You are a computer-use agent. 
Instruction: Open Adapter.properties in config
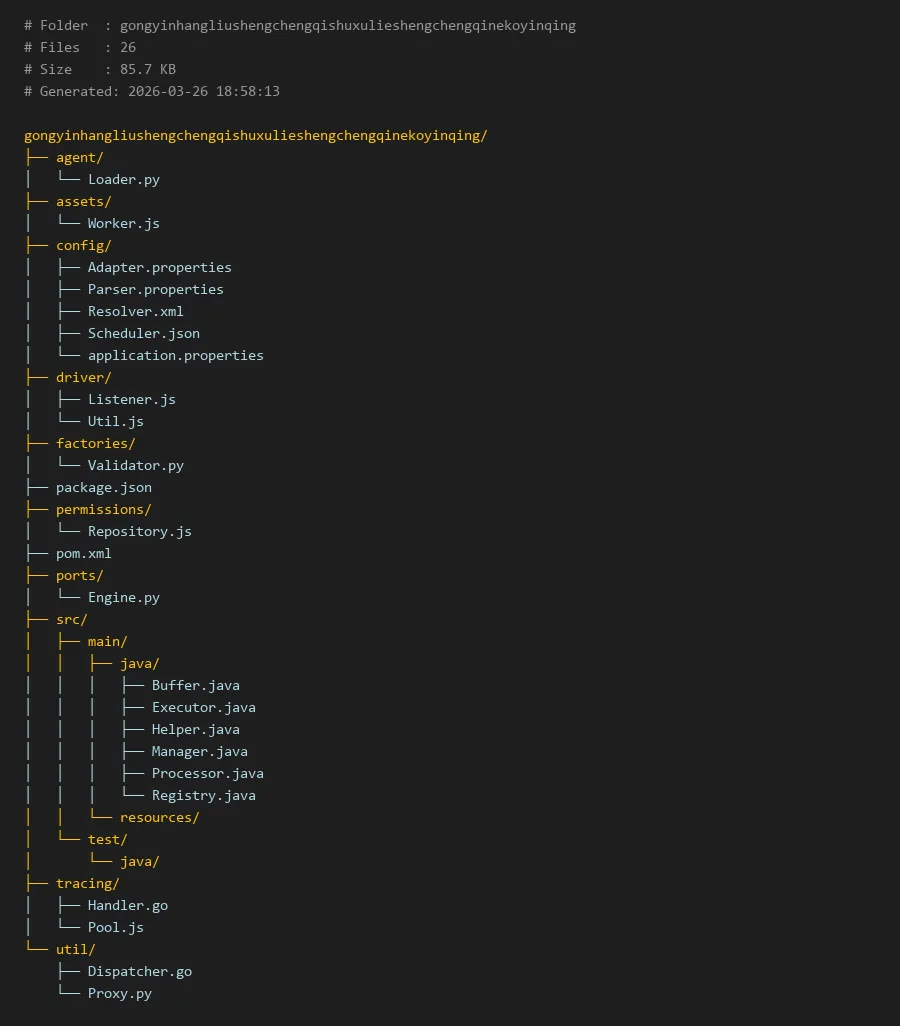(x=159, y=267)
